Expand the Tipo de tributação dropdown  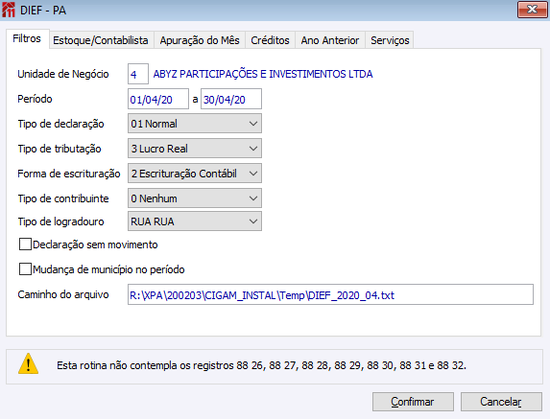(195, 149)
